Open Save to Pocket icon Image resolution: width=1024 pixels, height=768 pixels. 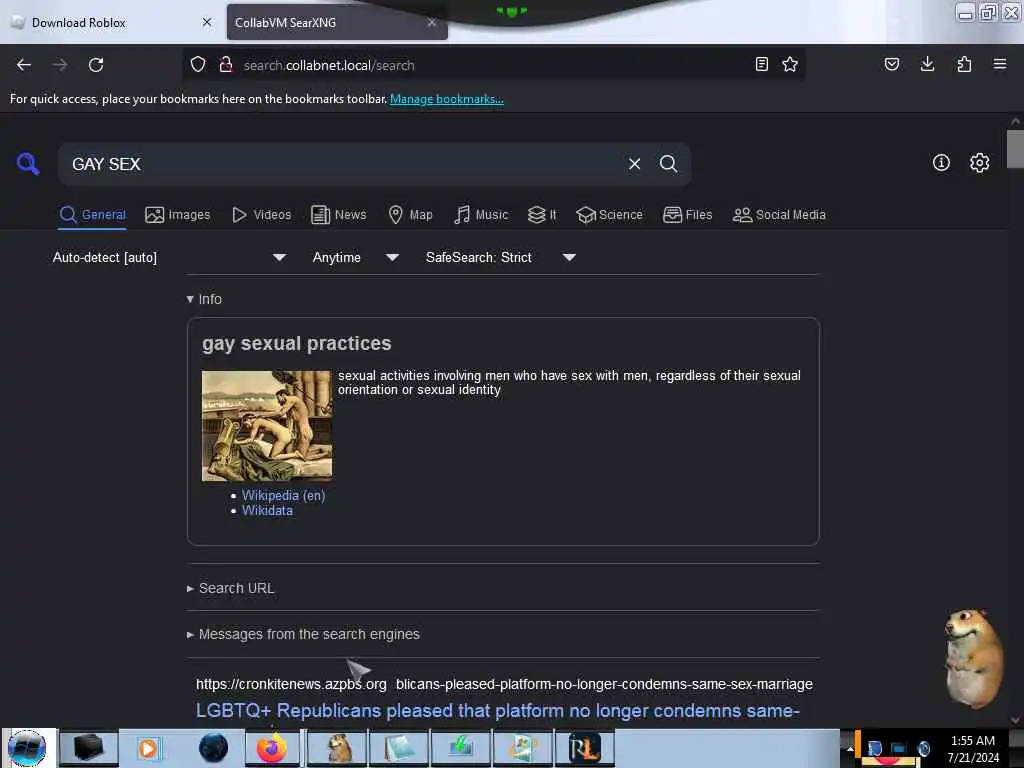[892, 64]
